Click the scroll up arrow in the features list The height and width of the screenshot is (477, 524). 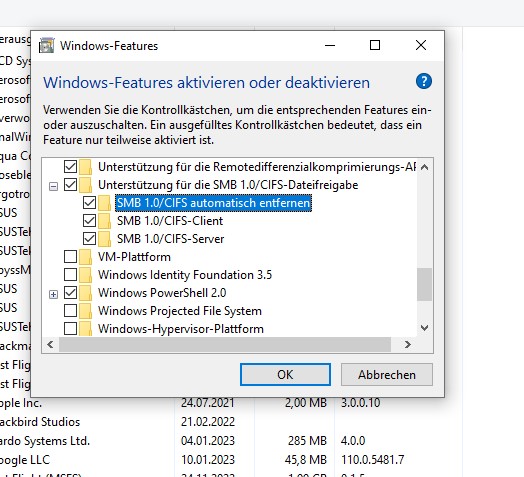click(x=424, y=167)
